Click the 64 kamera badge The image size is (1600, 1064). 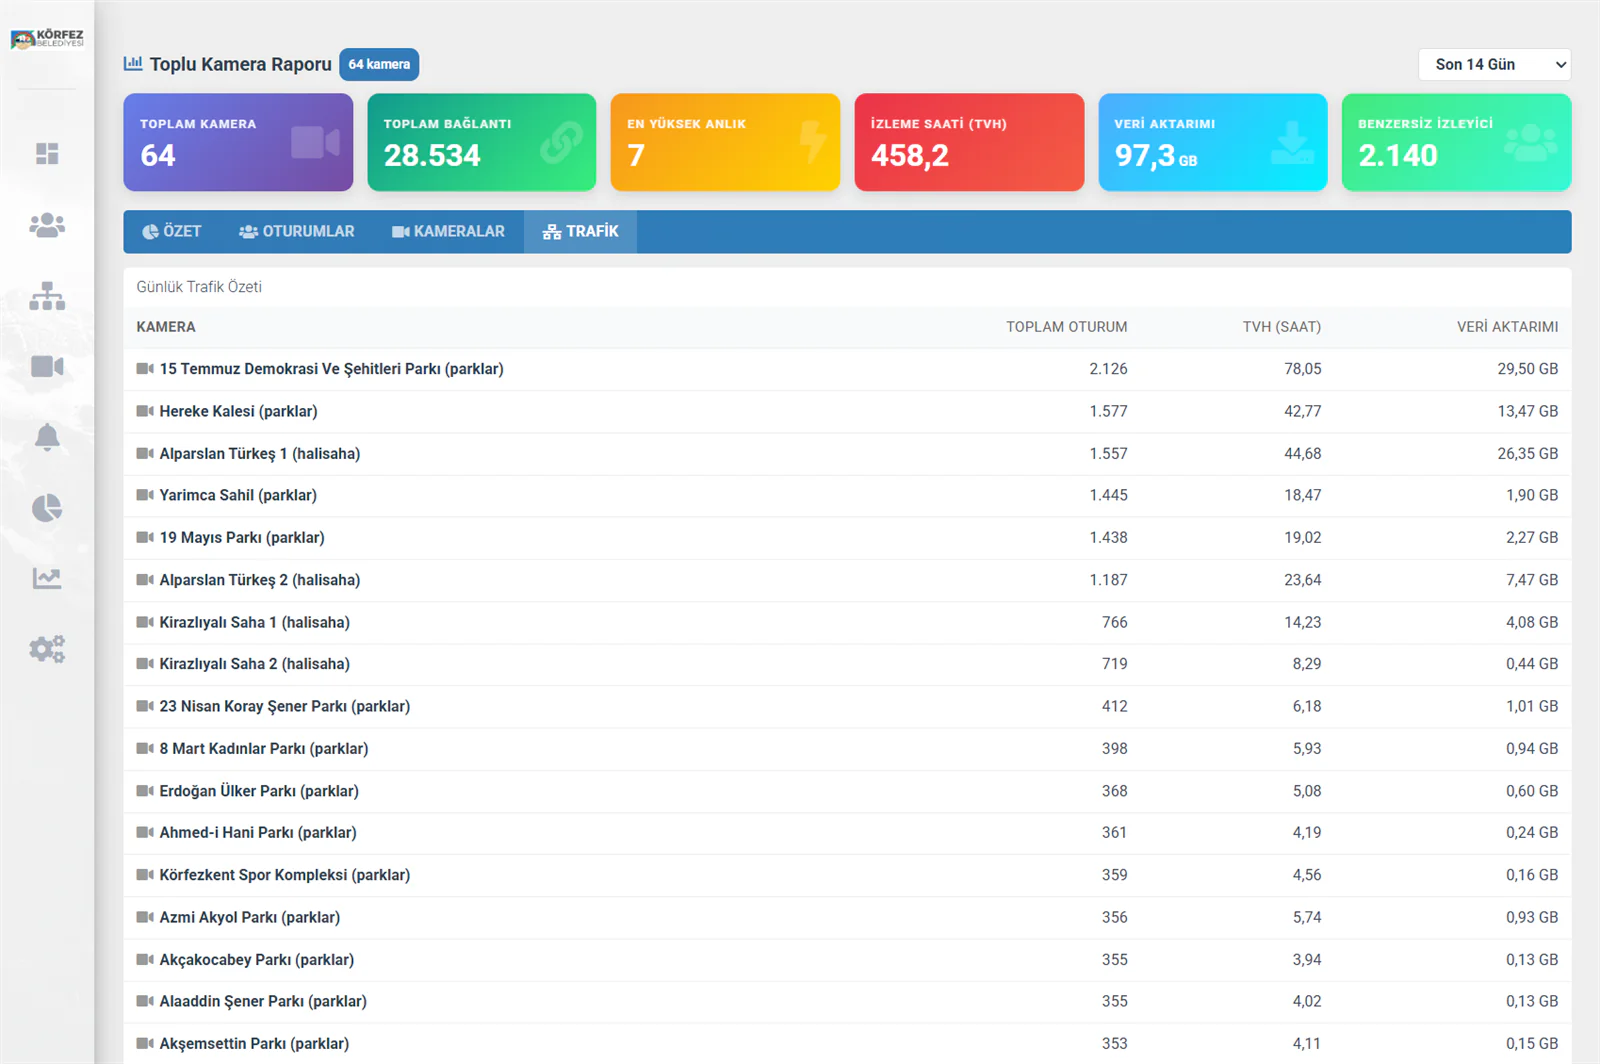379,64
